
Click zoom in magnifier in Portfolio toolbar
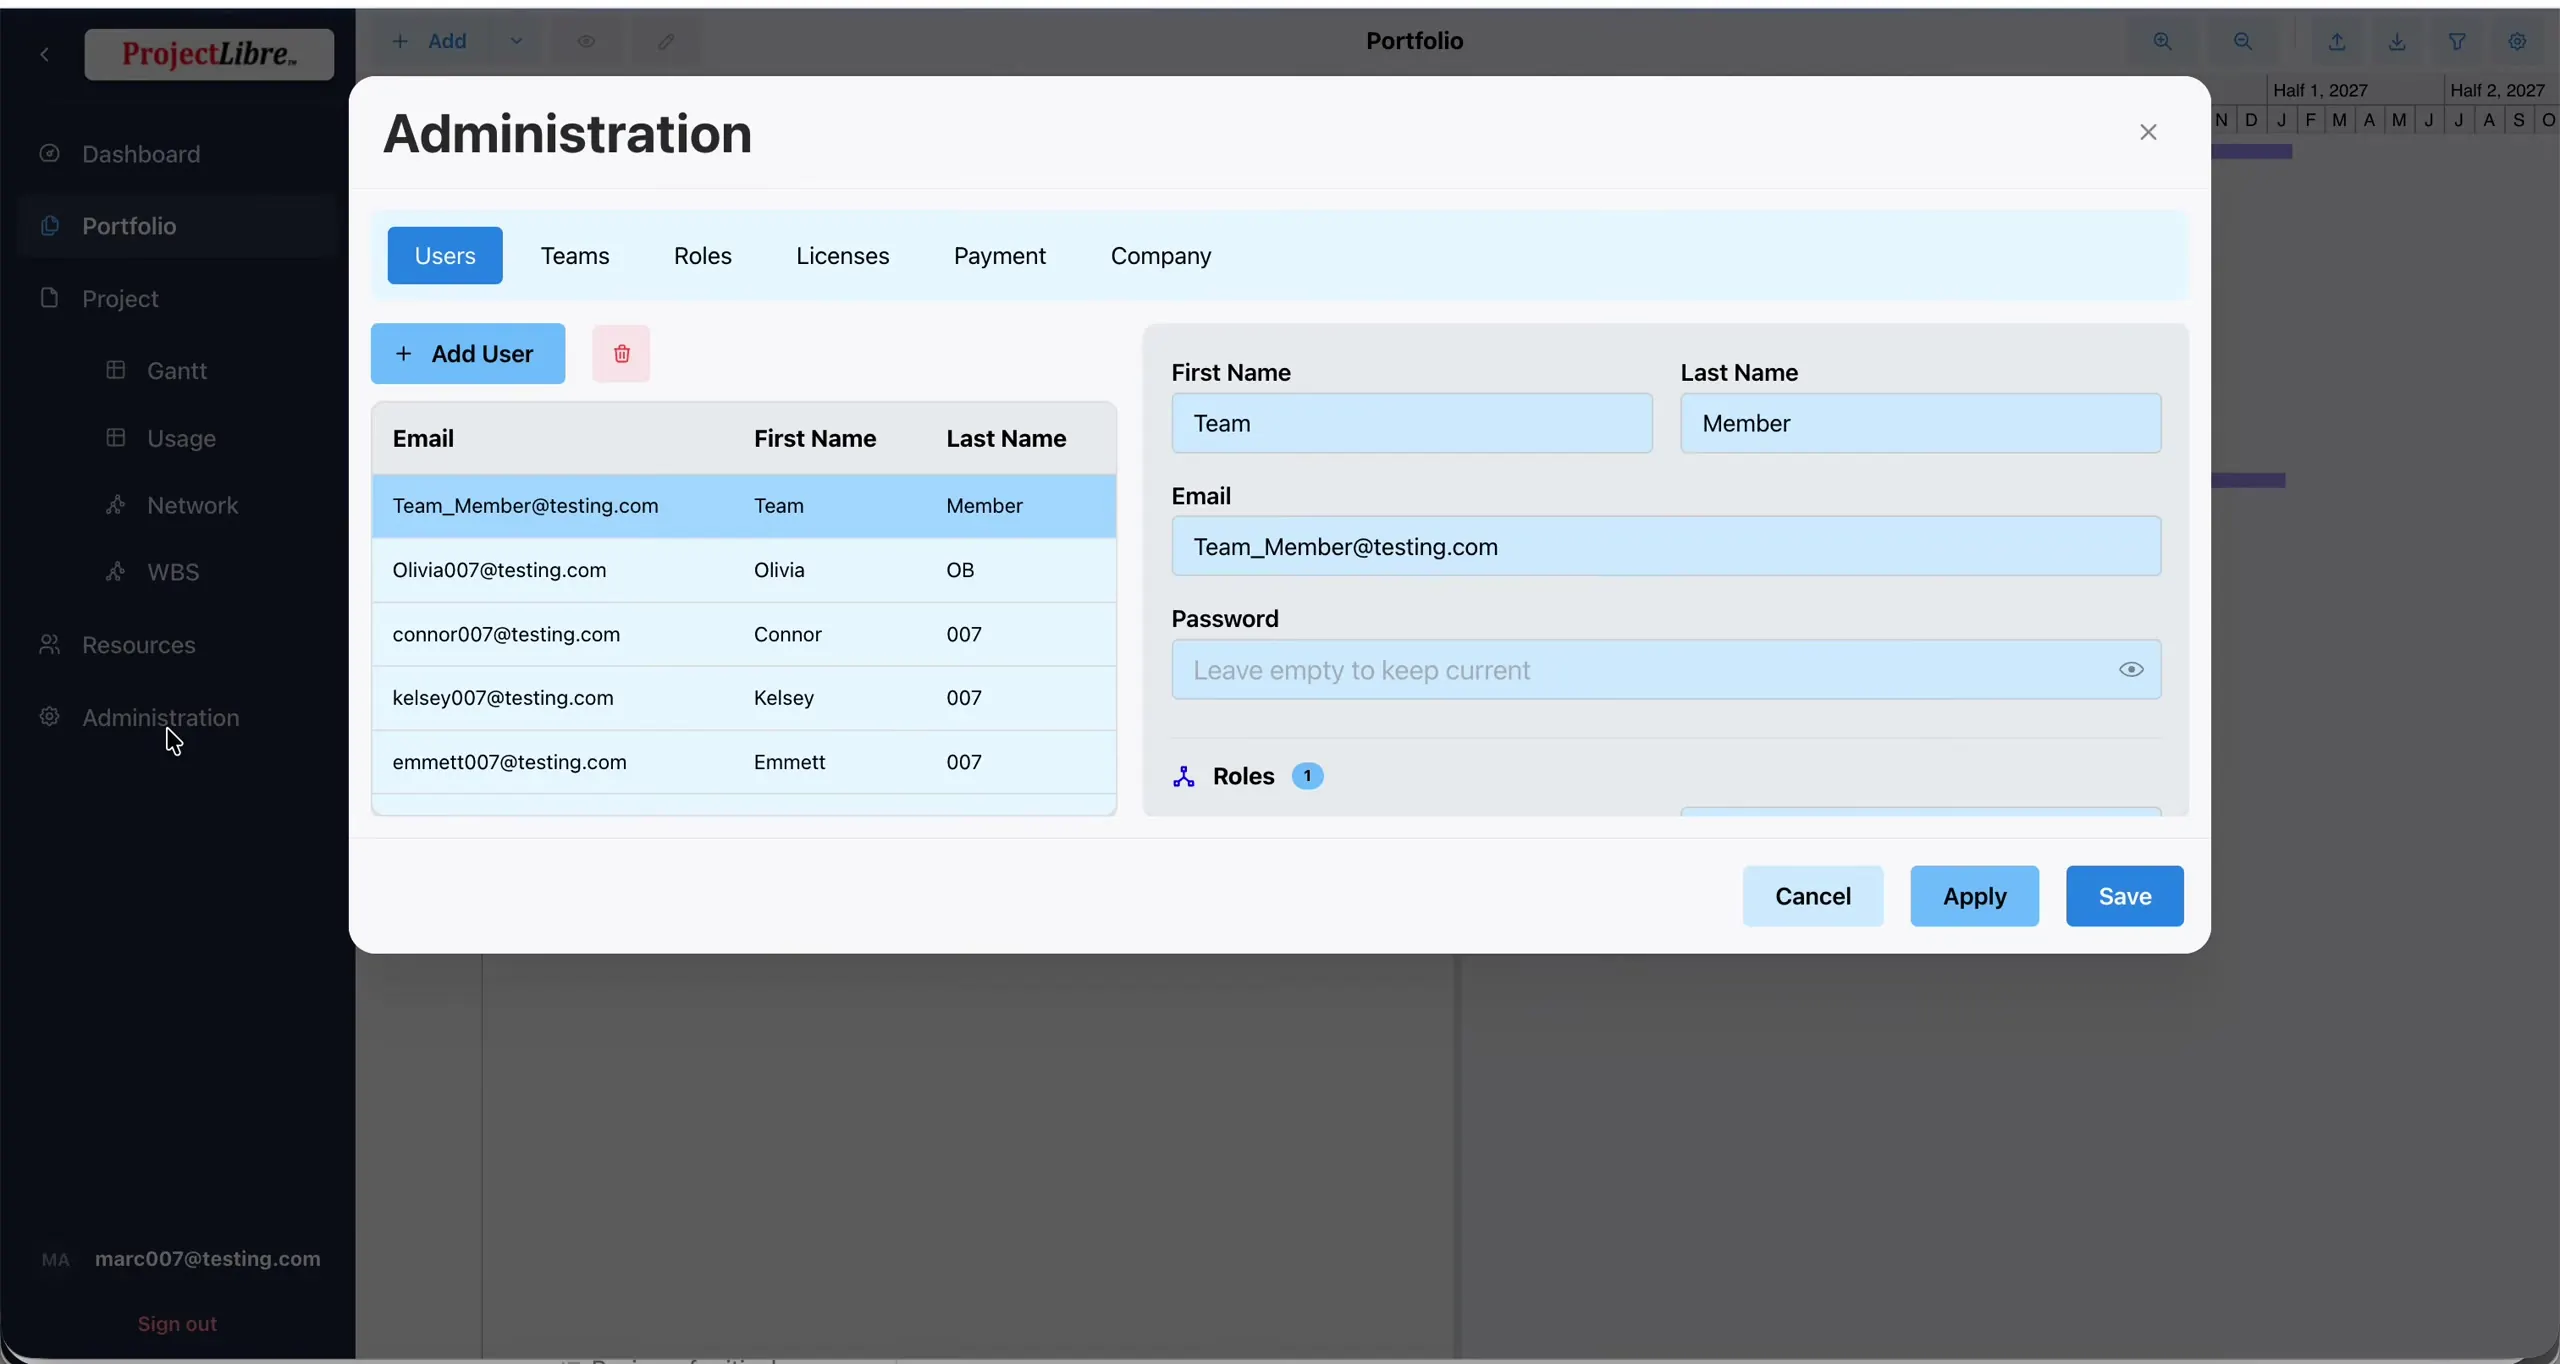[x=2162, y=41]
